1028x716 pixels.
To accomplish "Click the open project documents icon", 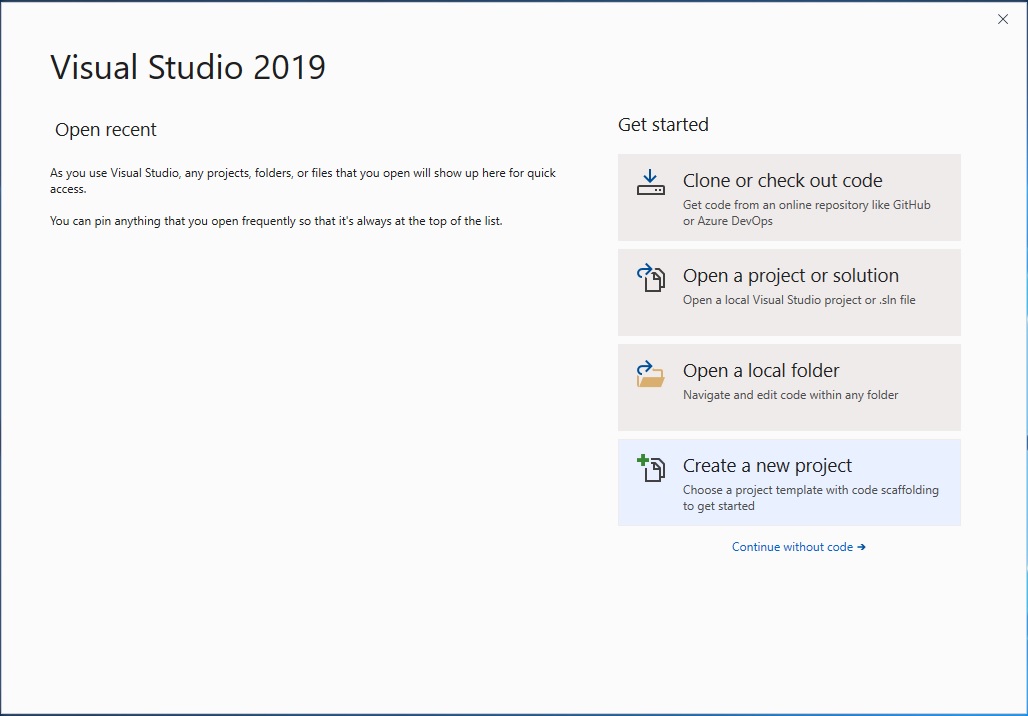I will click(650, 277).
